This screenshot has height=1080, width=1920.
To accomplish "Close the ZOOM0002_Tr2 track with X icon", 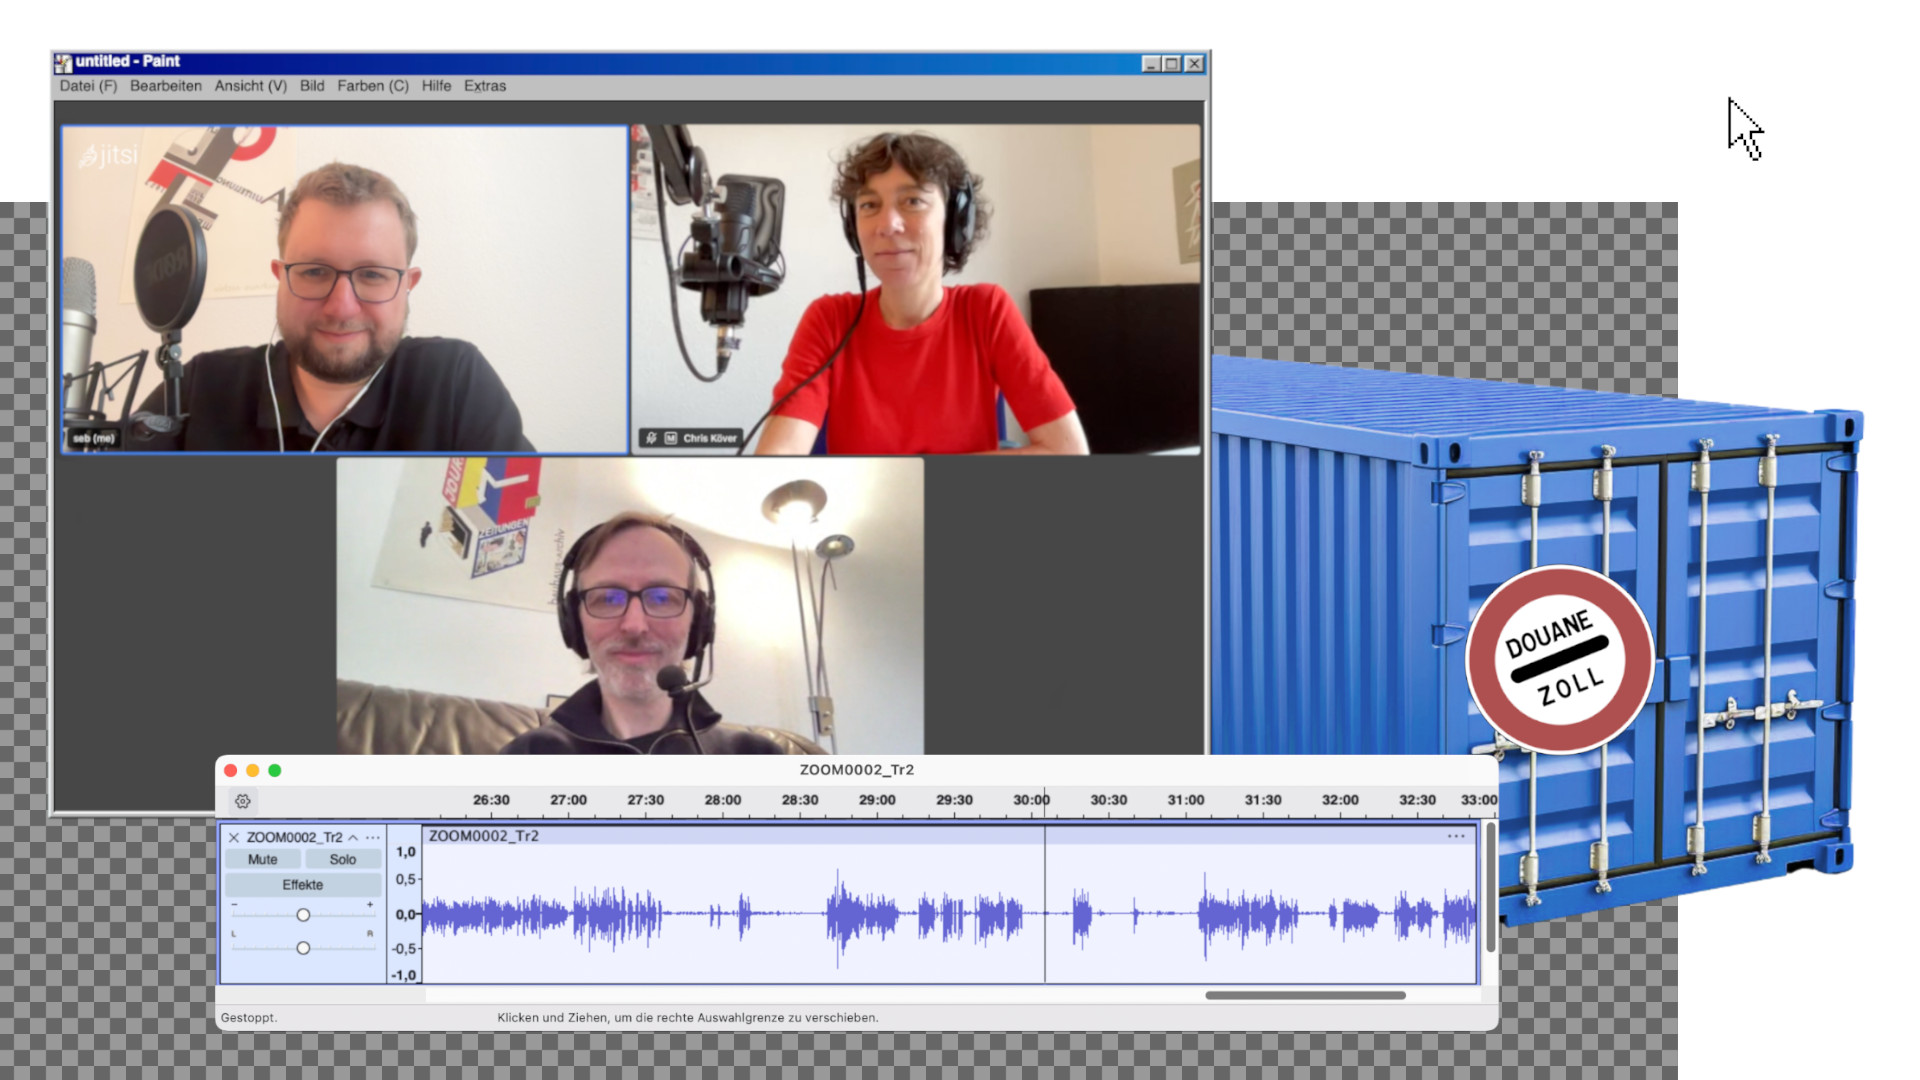I will [234, 838].
